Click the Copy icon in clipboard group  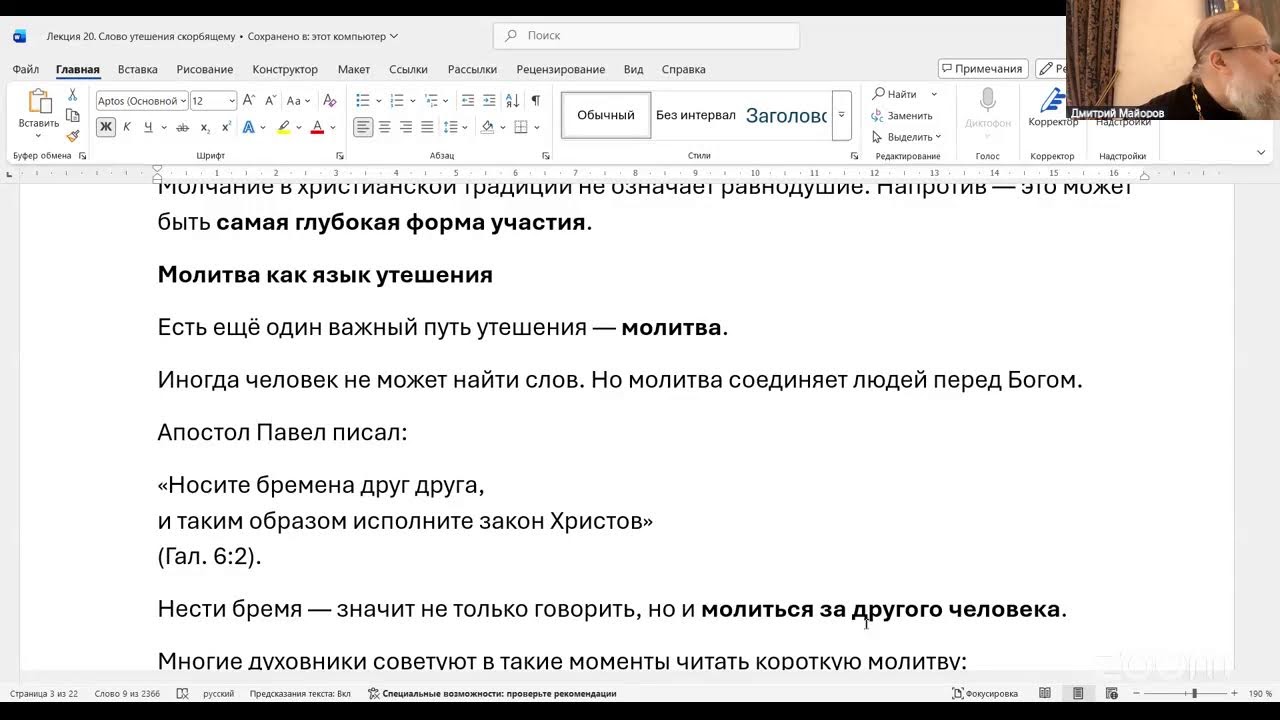tap(72, 115)
